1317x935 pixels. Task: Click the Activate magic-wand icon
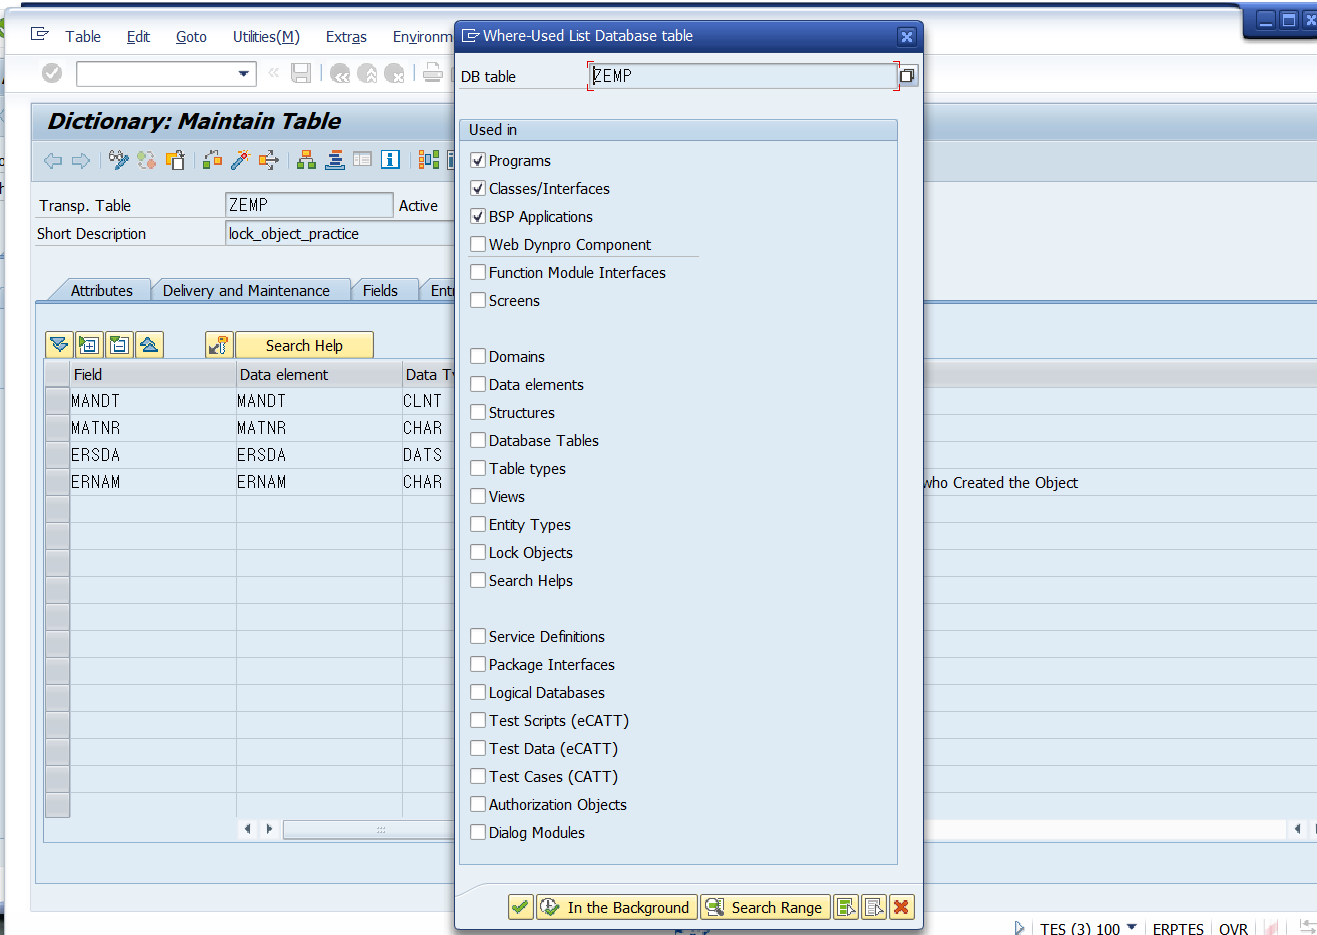[x=240, y=160]
